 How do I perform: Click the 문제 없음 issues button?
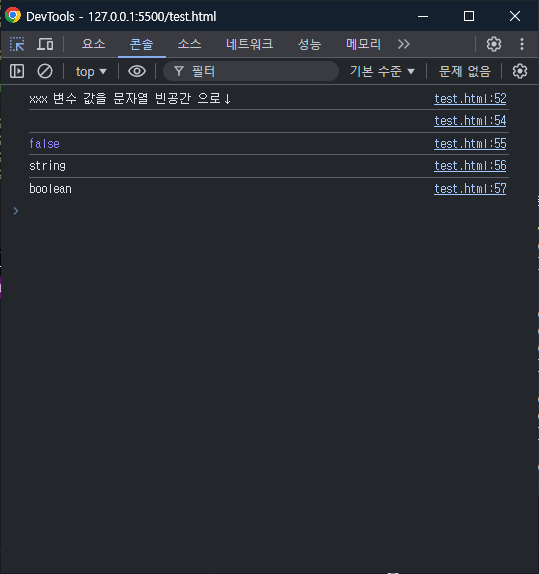[464, 71]
